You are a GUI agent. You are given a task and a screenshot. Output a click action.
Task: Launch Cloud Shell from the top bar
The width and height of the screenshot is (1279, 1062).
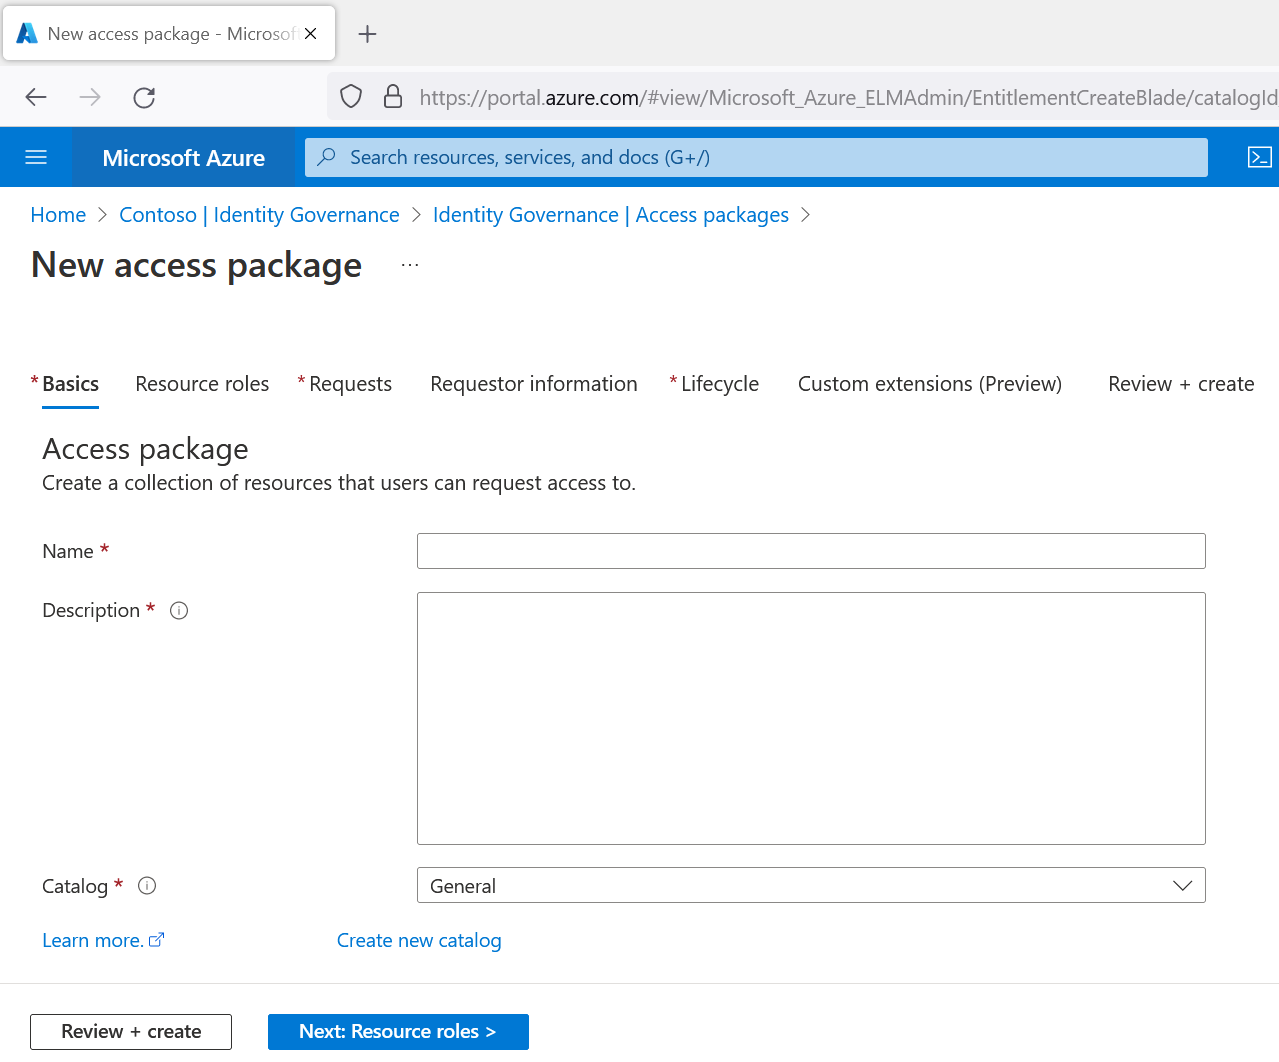[1259, 157]
